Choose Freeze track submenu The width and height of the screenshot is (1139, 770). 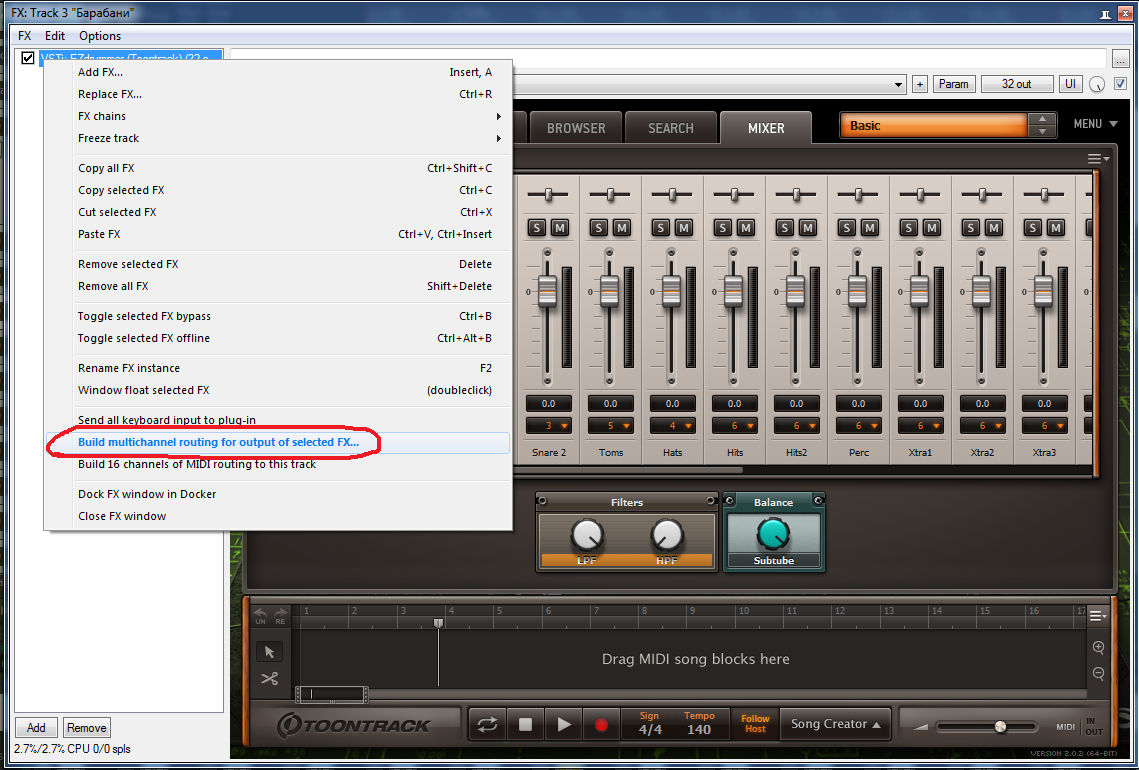[277, 138]
